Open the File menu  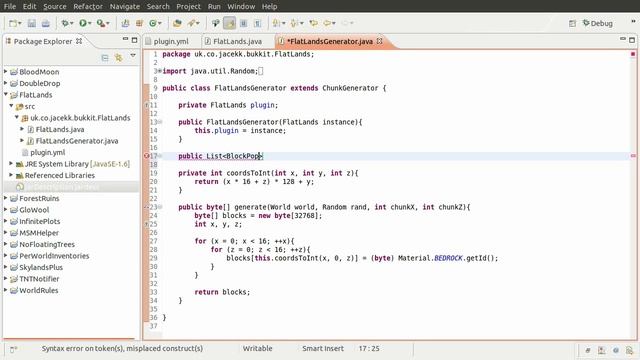pyautogui.click(x=10, y=6)
